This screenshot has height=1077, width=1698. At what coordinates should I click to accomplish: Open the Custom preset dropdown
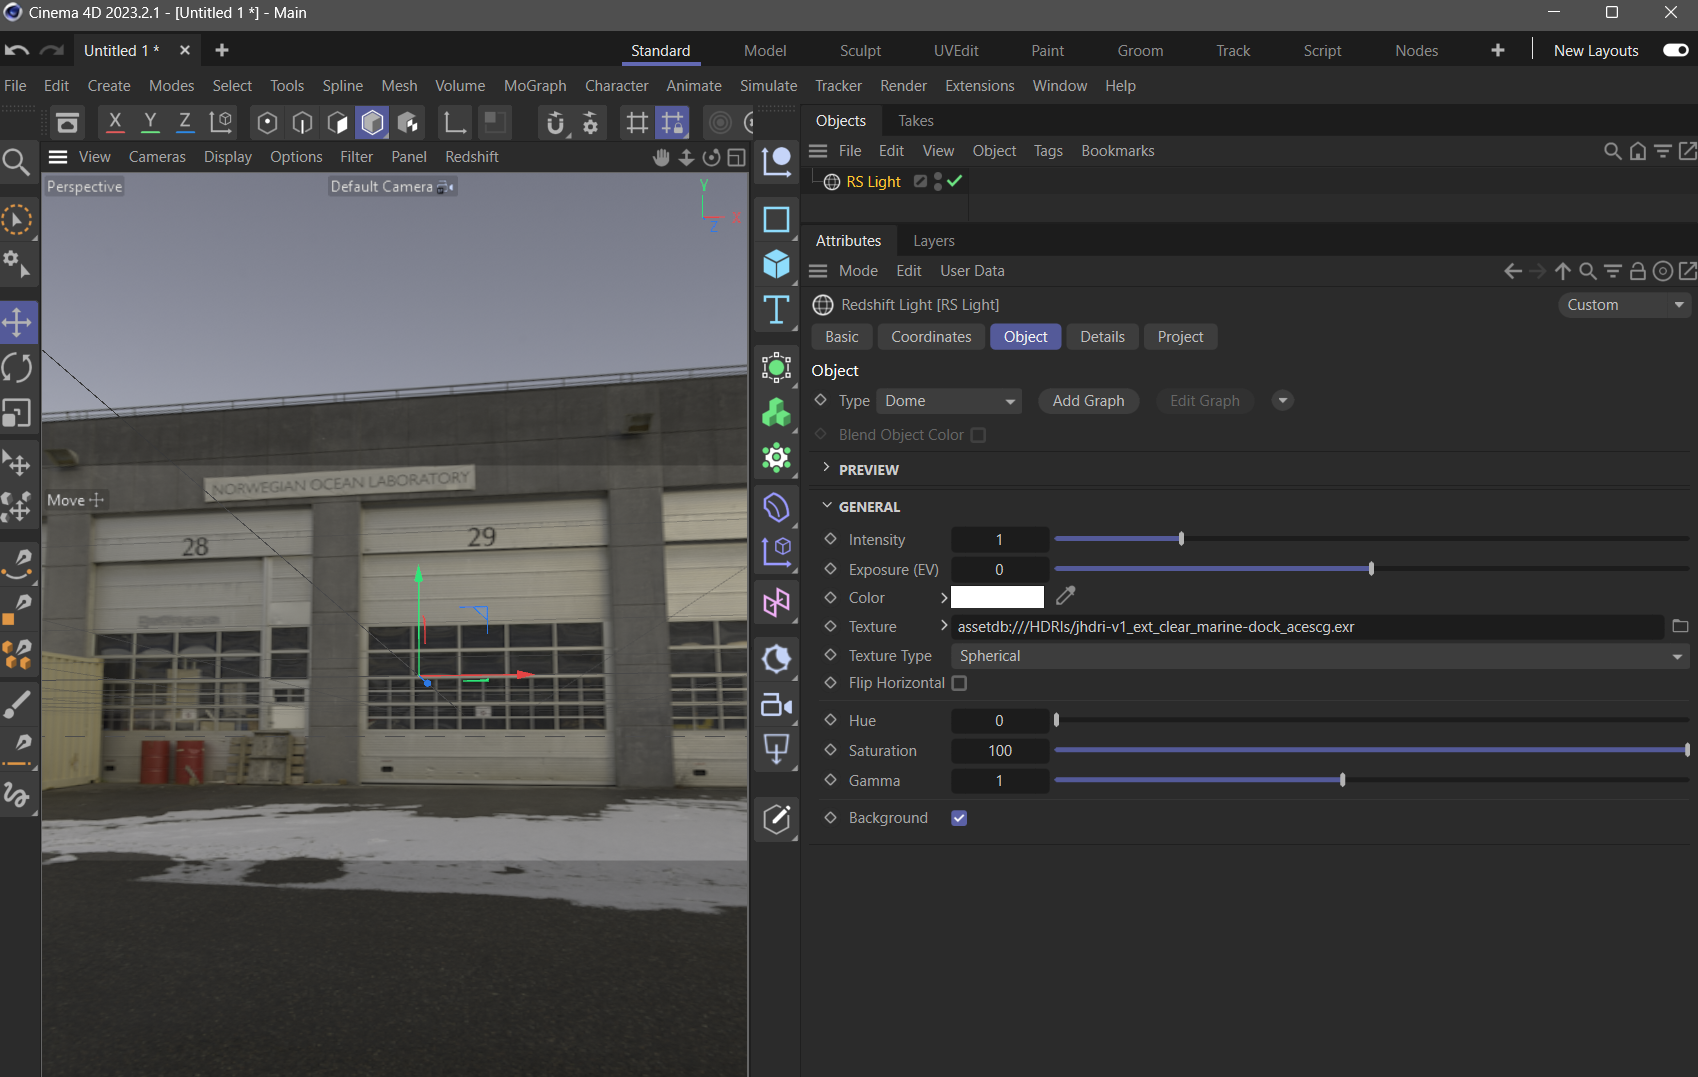(1624, 305)
